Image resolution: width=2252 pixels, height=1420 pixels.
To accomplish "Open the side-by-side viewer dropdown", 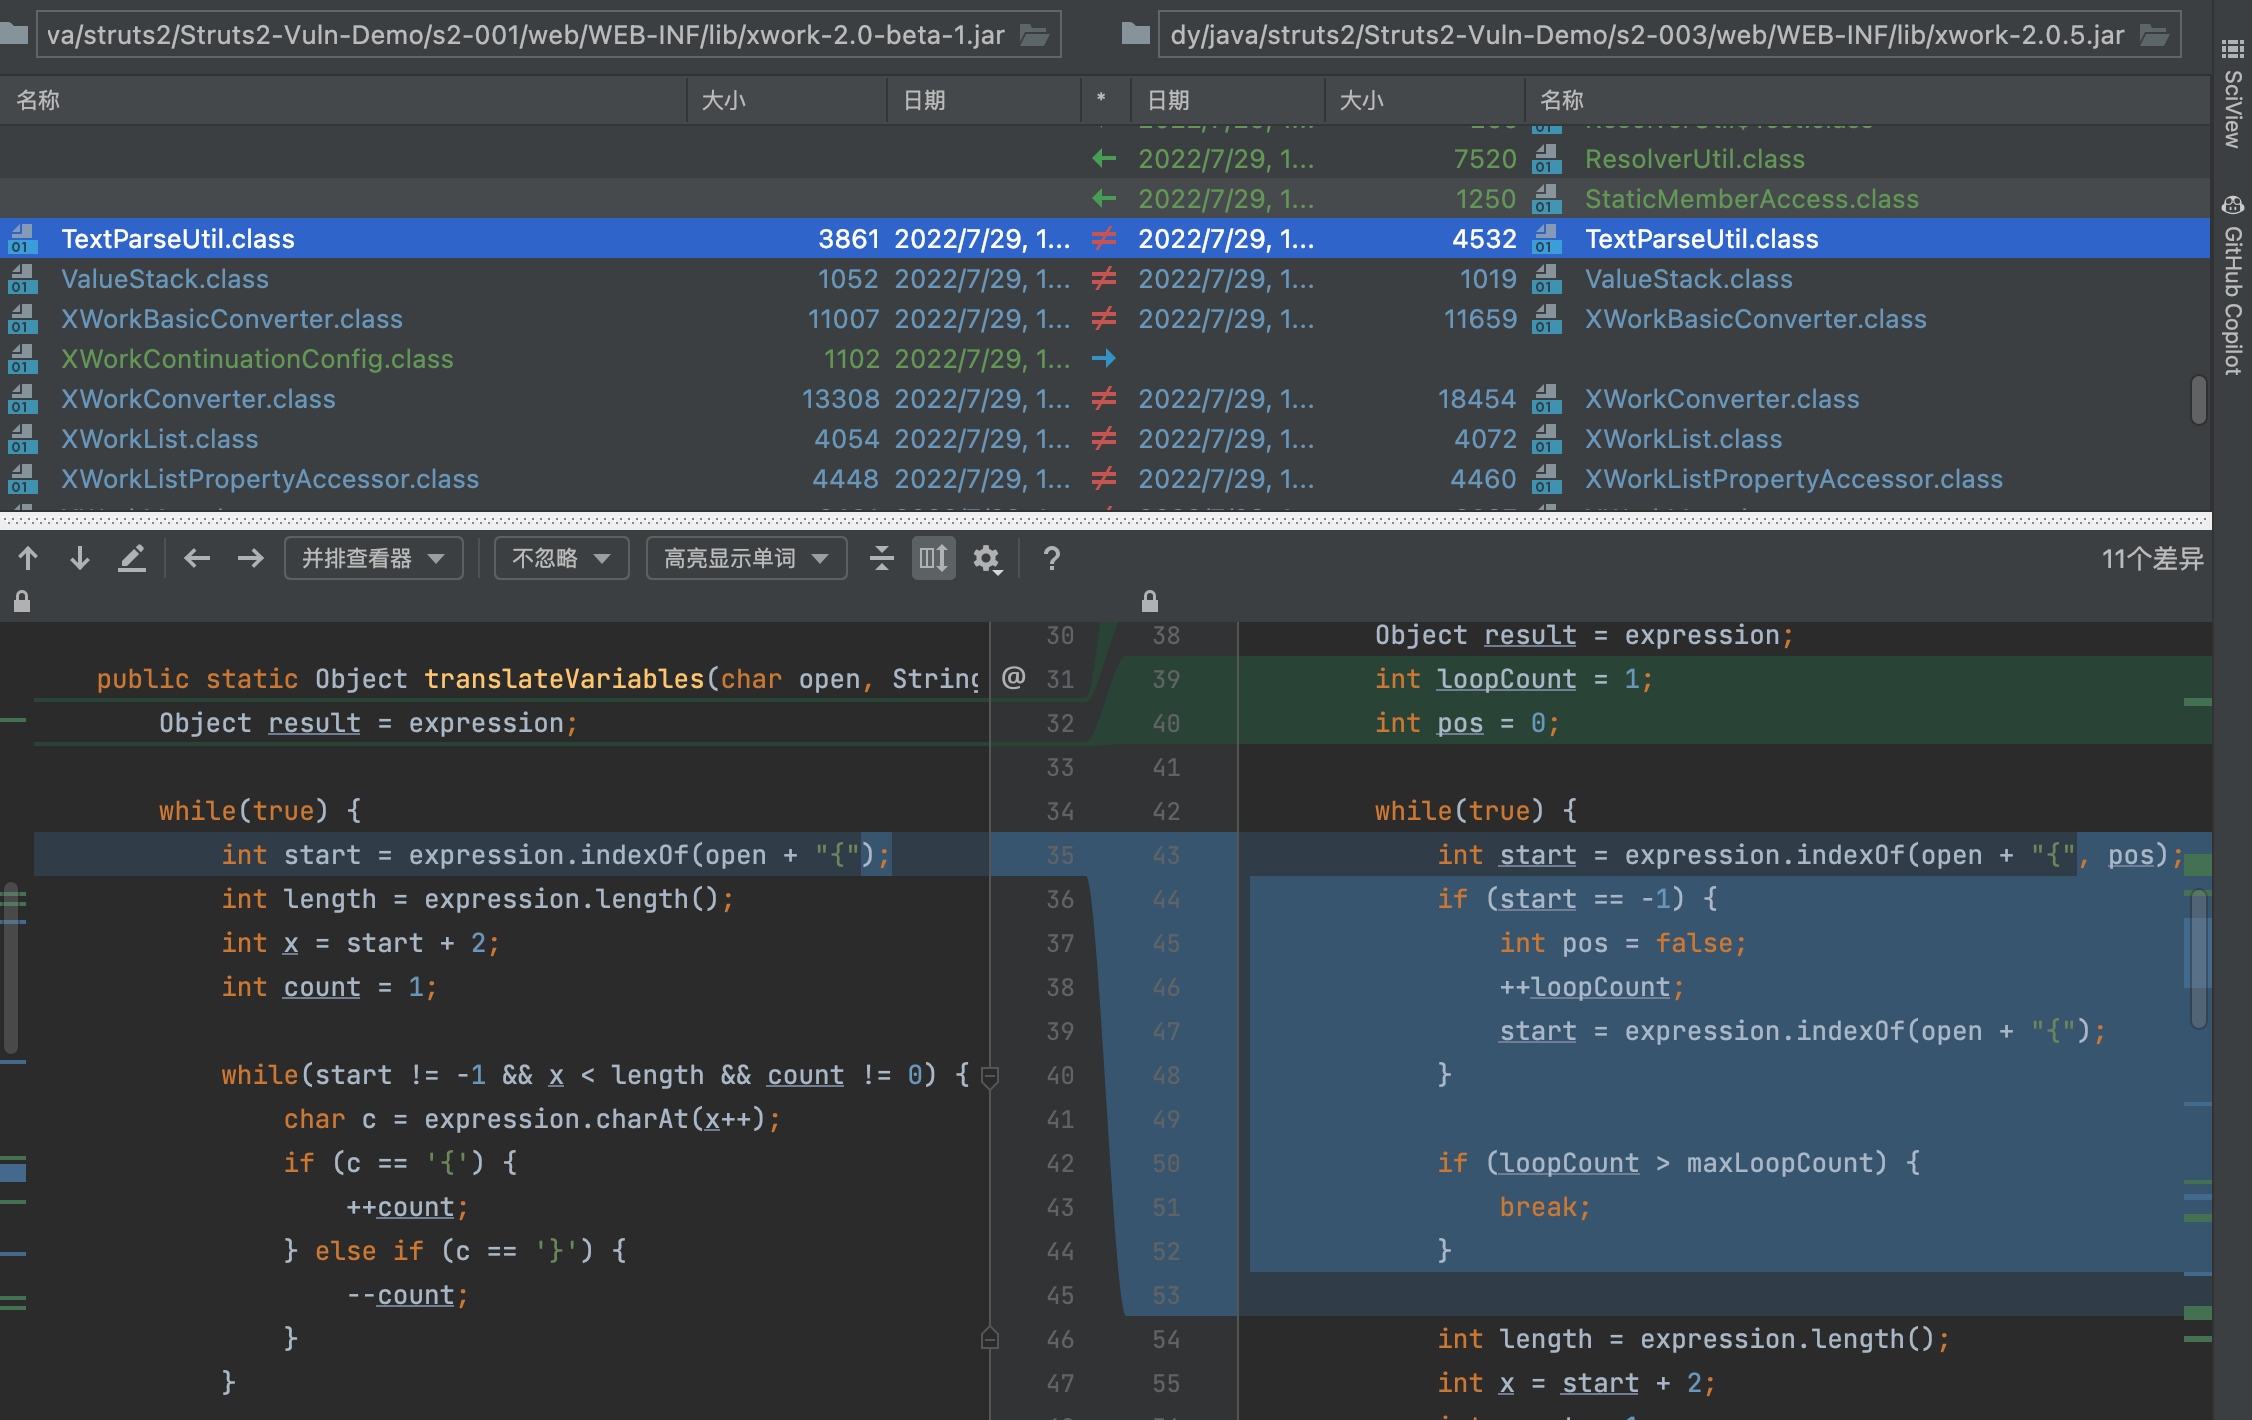I will [x=373, y=558].
